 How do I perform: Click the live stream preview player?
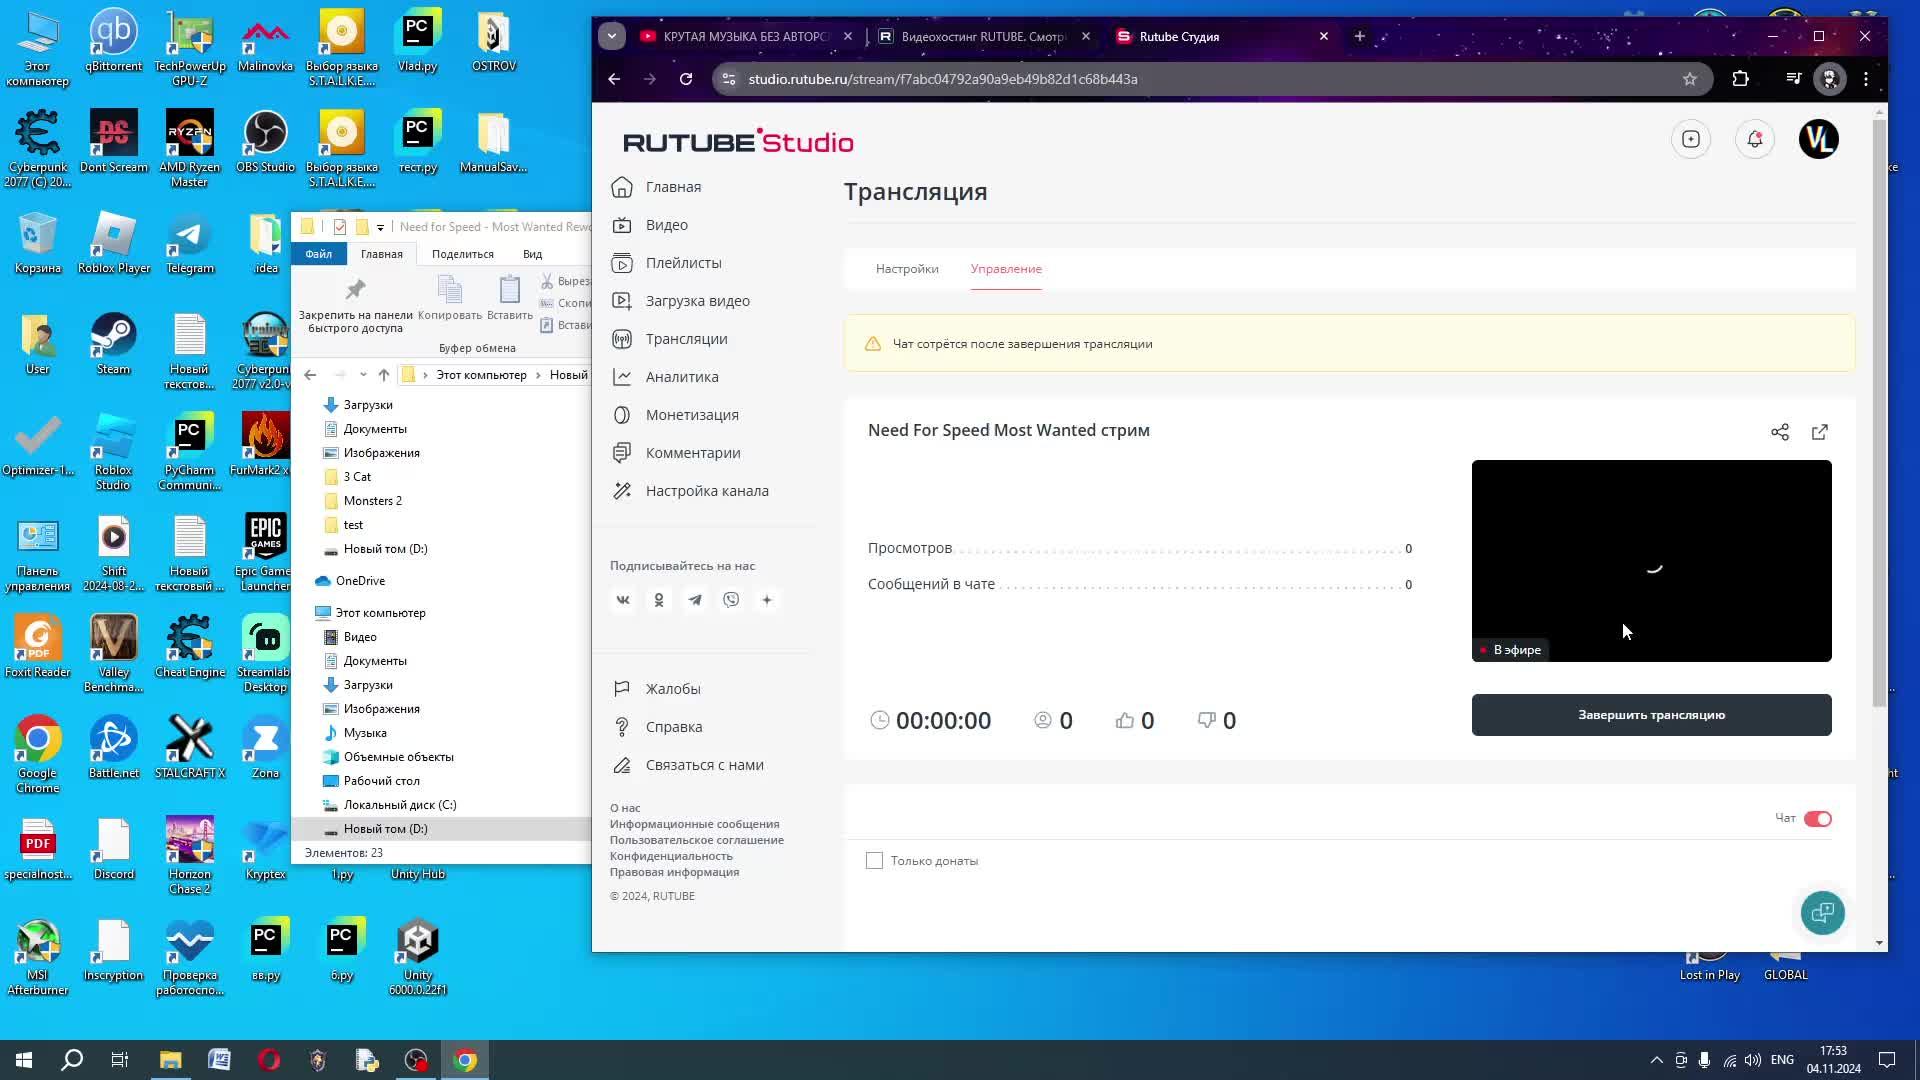point(1651,560)
